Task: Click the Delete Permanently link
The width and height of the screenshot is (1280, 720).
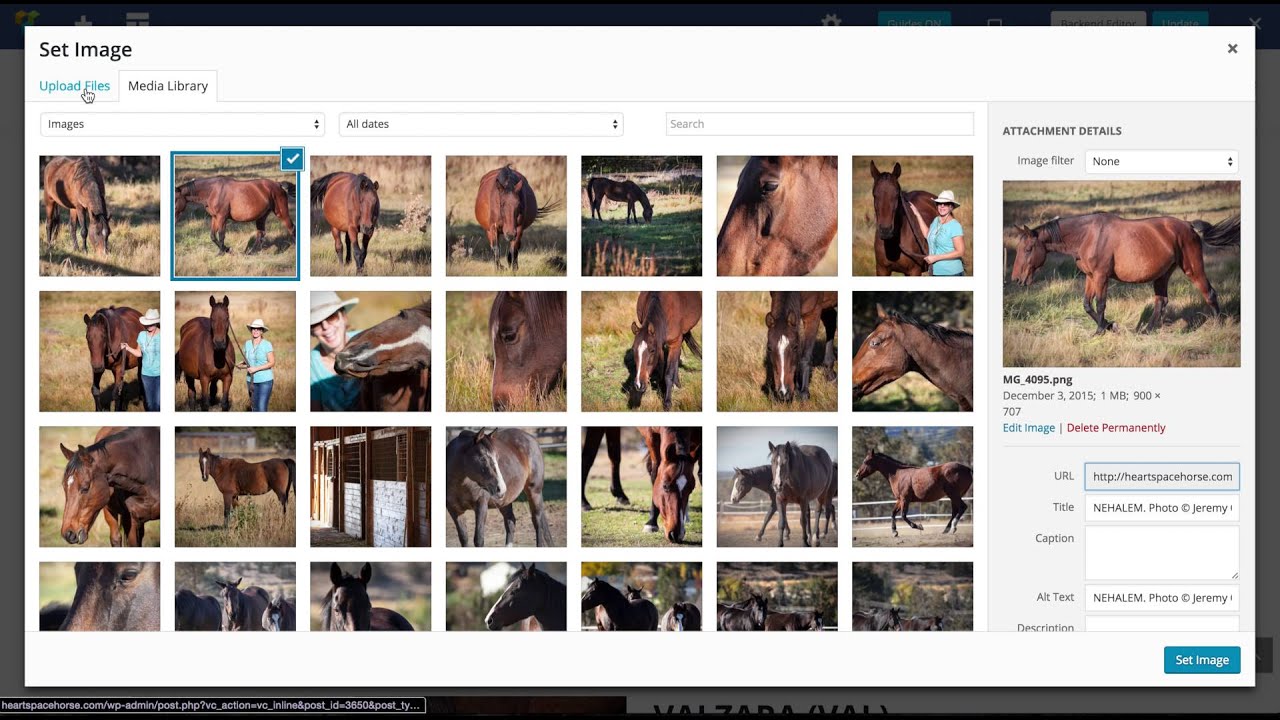Action: (x=1116, y=428)
